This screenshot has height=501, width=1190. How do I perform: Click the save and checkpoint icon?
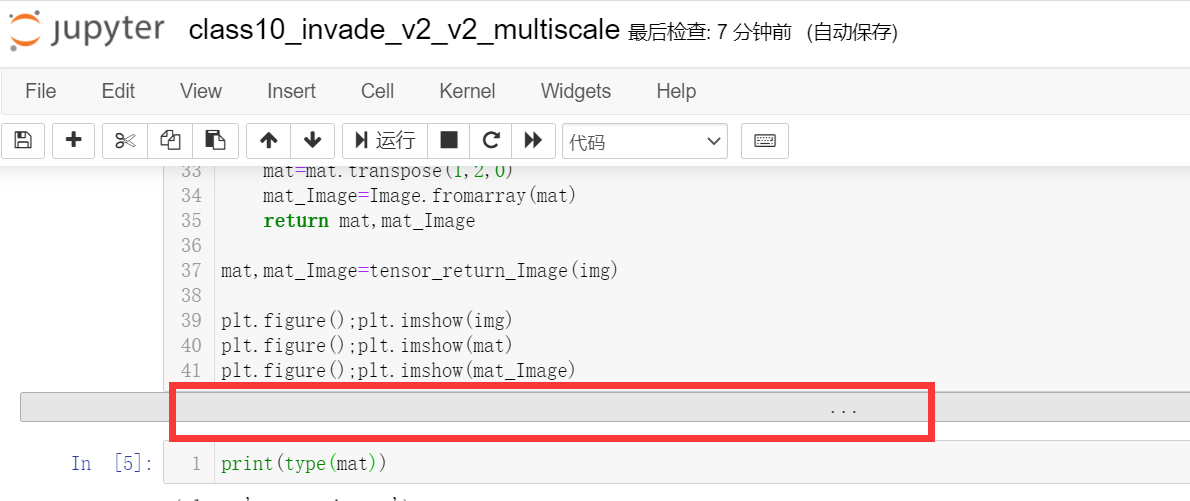coord(23,141)
